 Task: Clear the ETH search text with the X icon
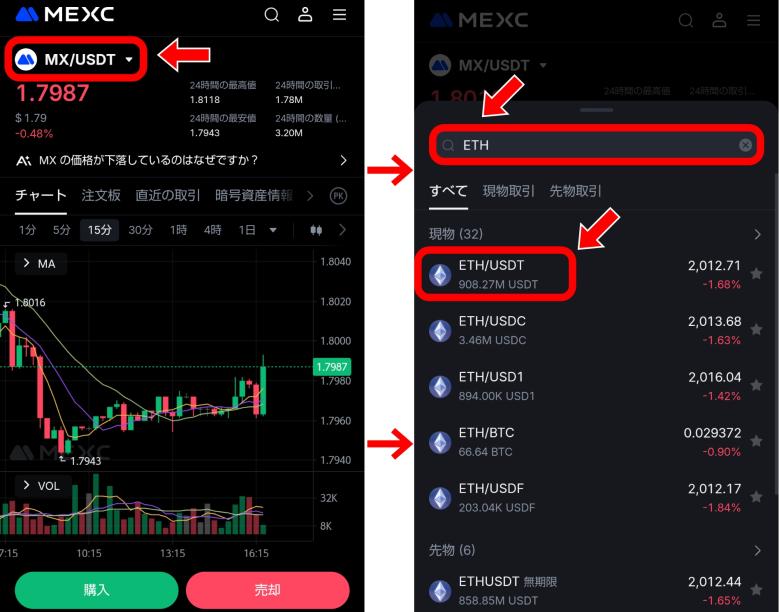click(745, 145)
